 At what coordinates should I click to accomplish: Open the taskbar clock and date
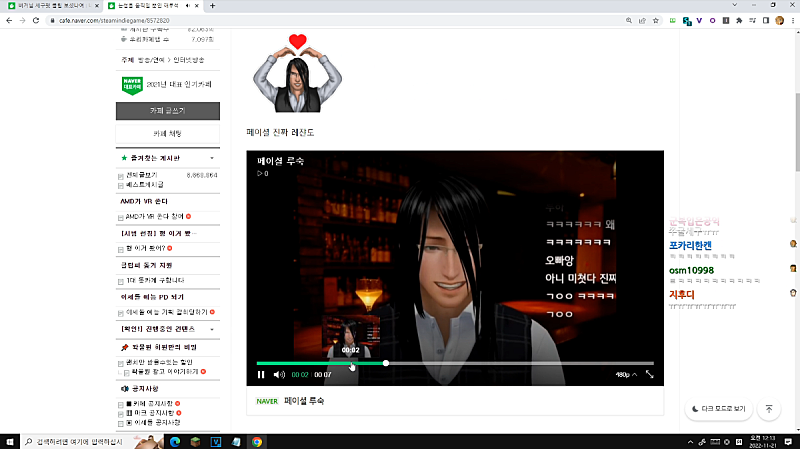[x=763, y=442]
